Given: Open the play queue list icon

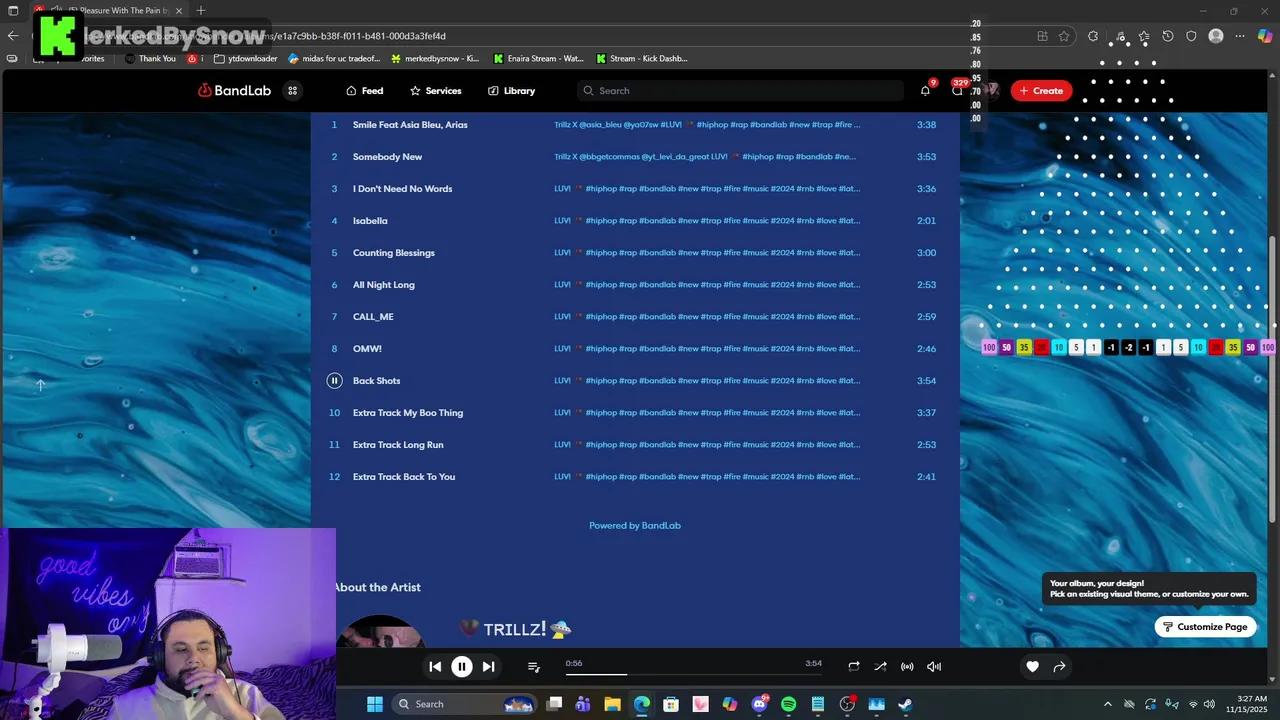Looking at the screenshot, I should tap(533, 667).
